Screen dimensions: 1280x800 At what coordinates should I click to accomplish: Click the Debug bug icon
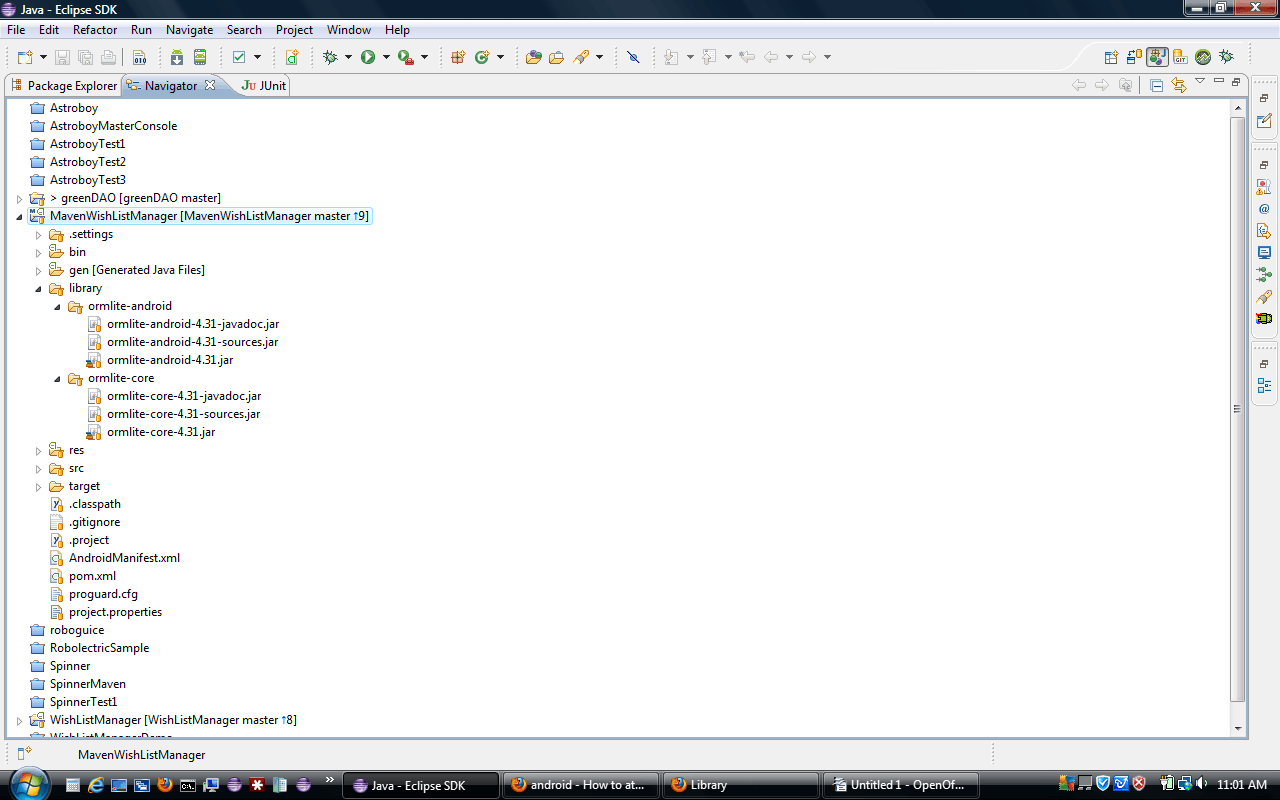[331, 57]
